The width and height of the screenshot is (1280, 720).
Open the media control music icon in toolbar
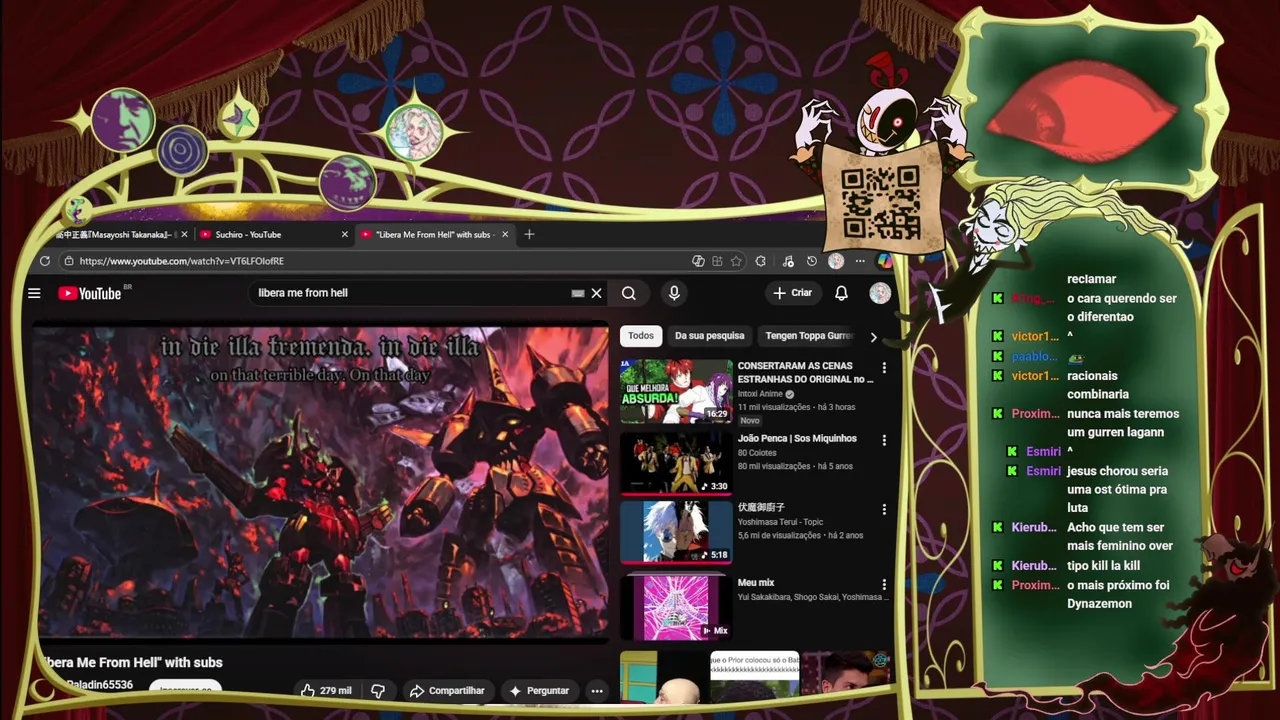tap(788, 261)
